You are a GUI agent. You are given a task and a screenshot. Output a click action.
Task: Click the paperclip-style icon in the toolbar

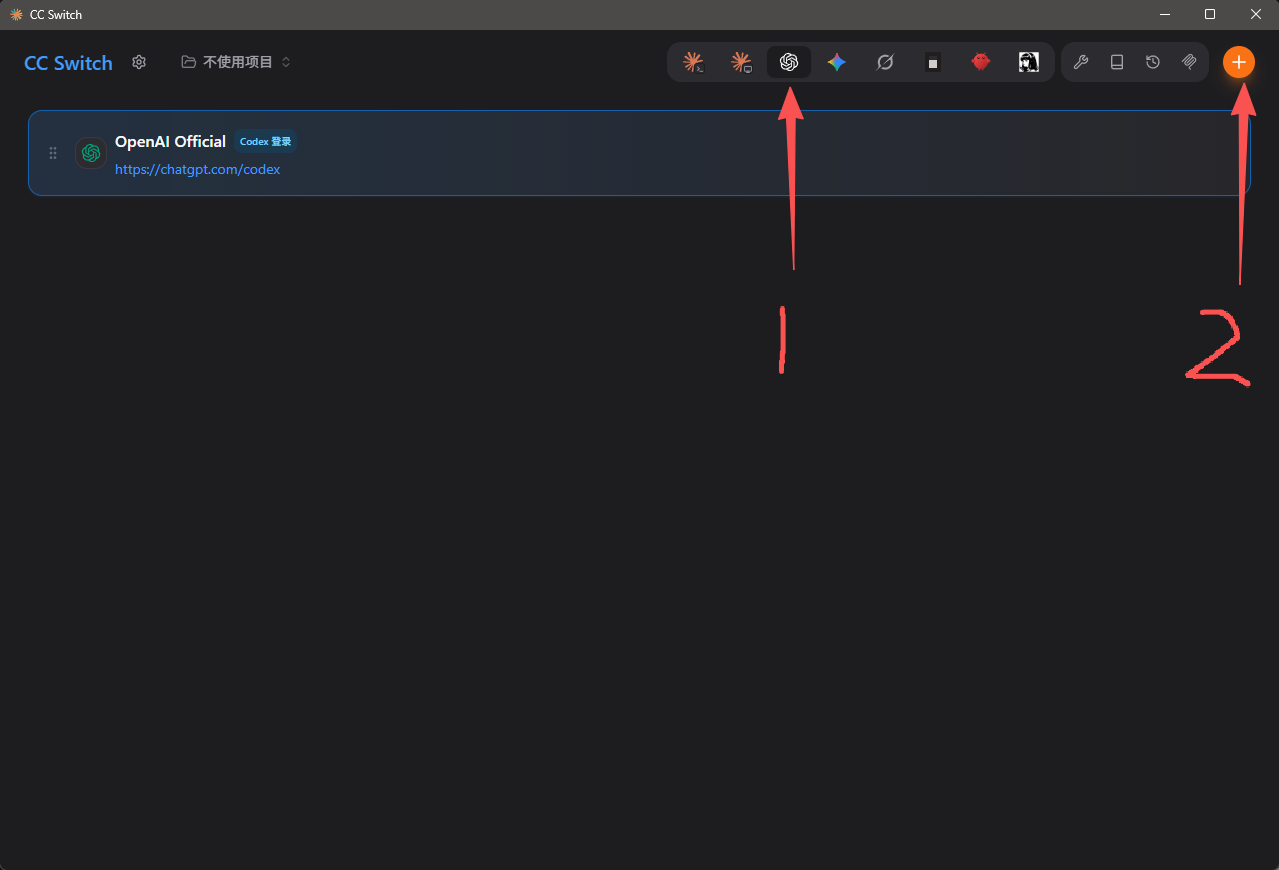point(1189,62)
